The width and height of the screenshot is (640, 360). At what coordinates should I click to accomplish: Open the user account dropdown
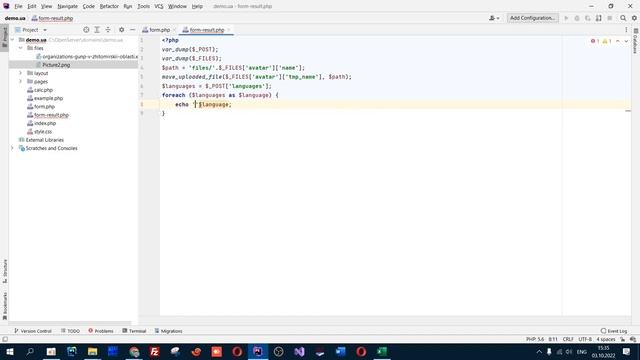(x=494, y=18)
